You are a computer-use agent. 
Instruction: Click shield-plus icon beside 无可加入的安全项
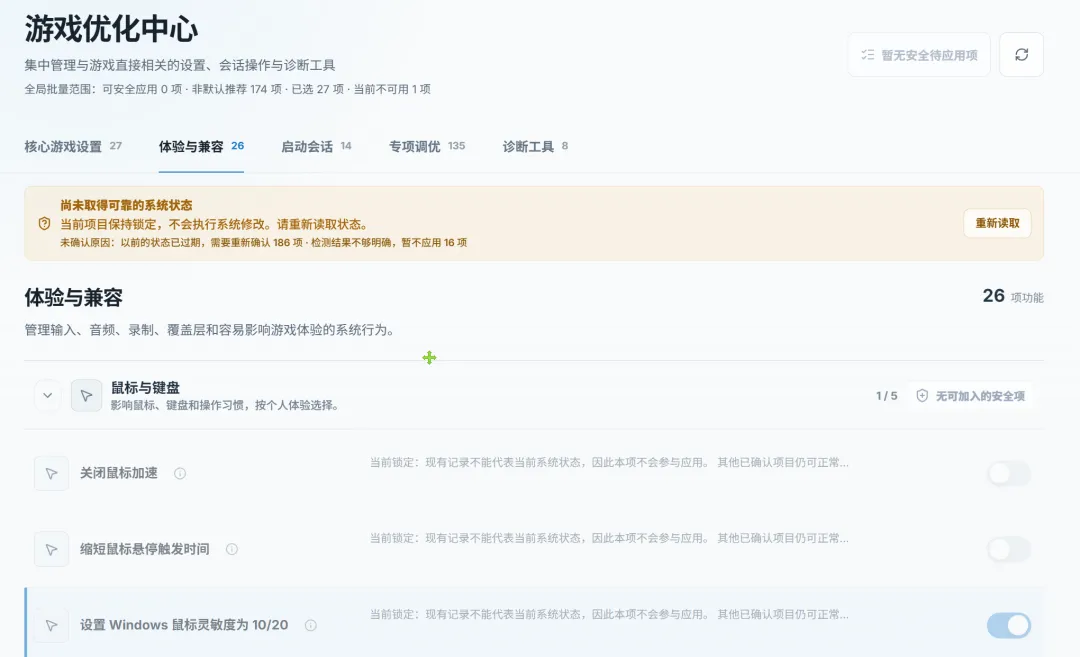[922, 395]
